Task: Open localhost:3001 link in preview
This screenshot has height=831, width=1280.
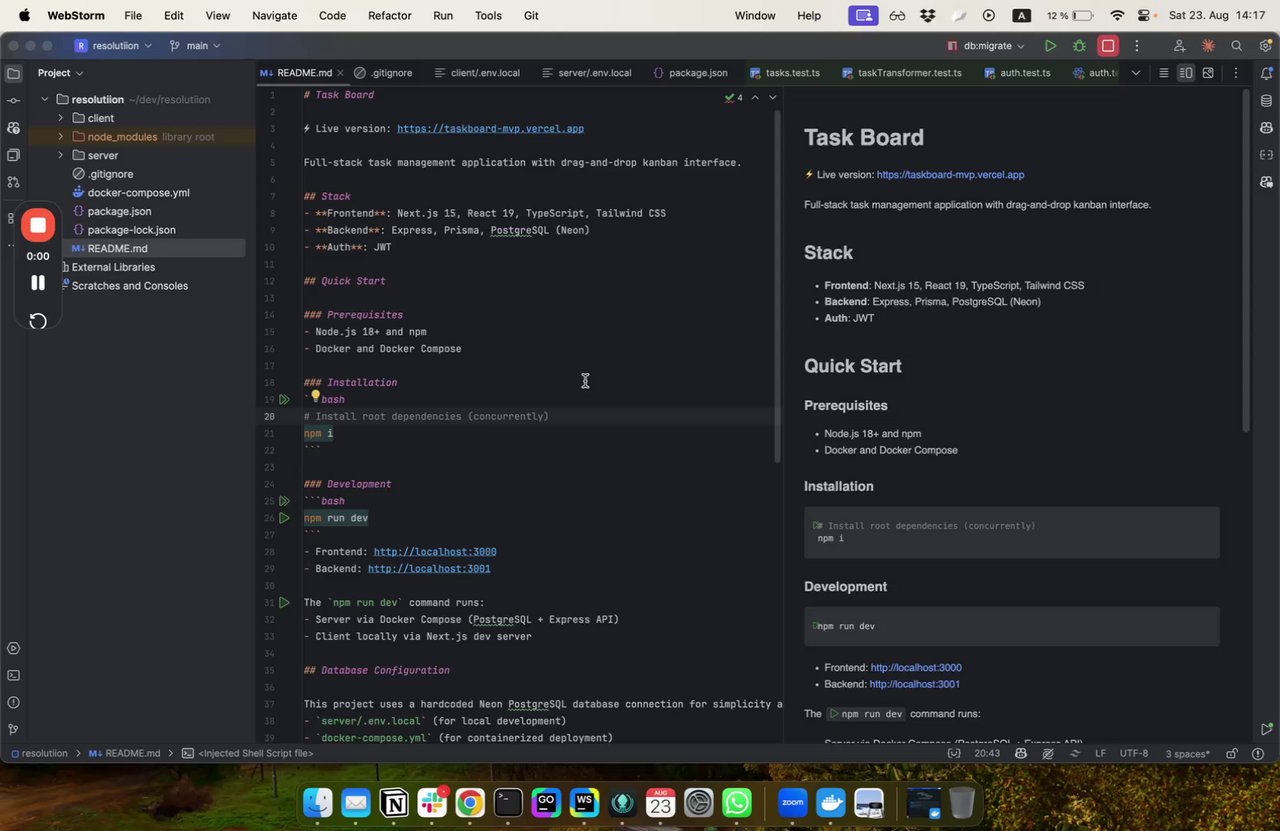Action: point(915,685)
